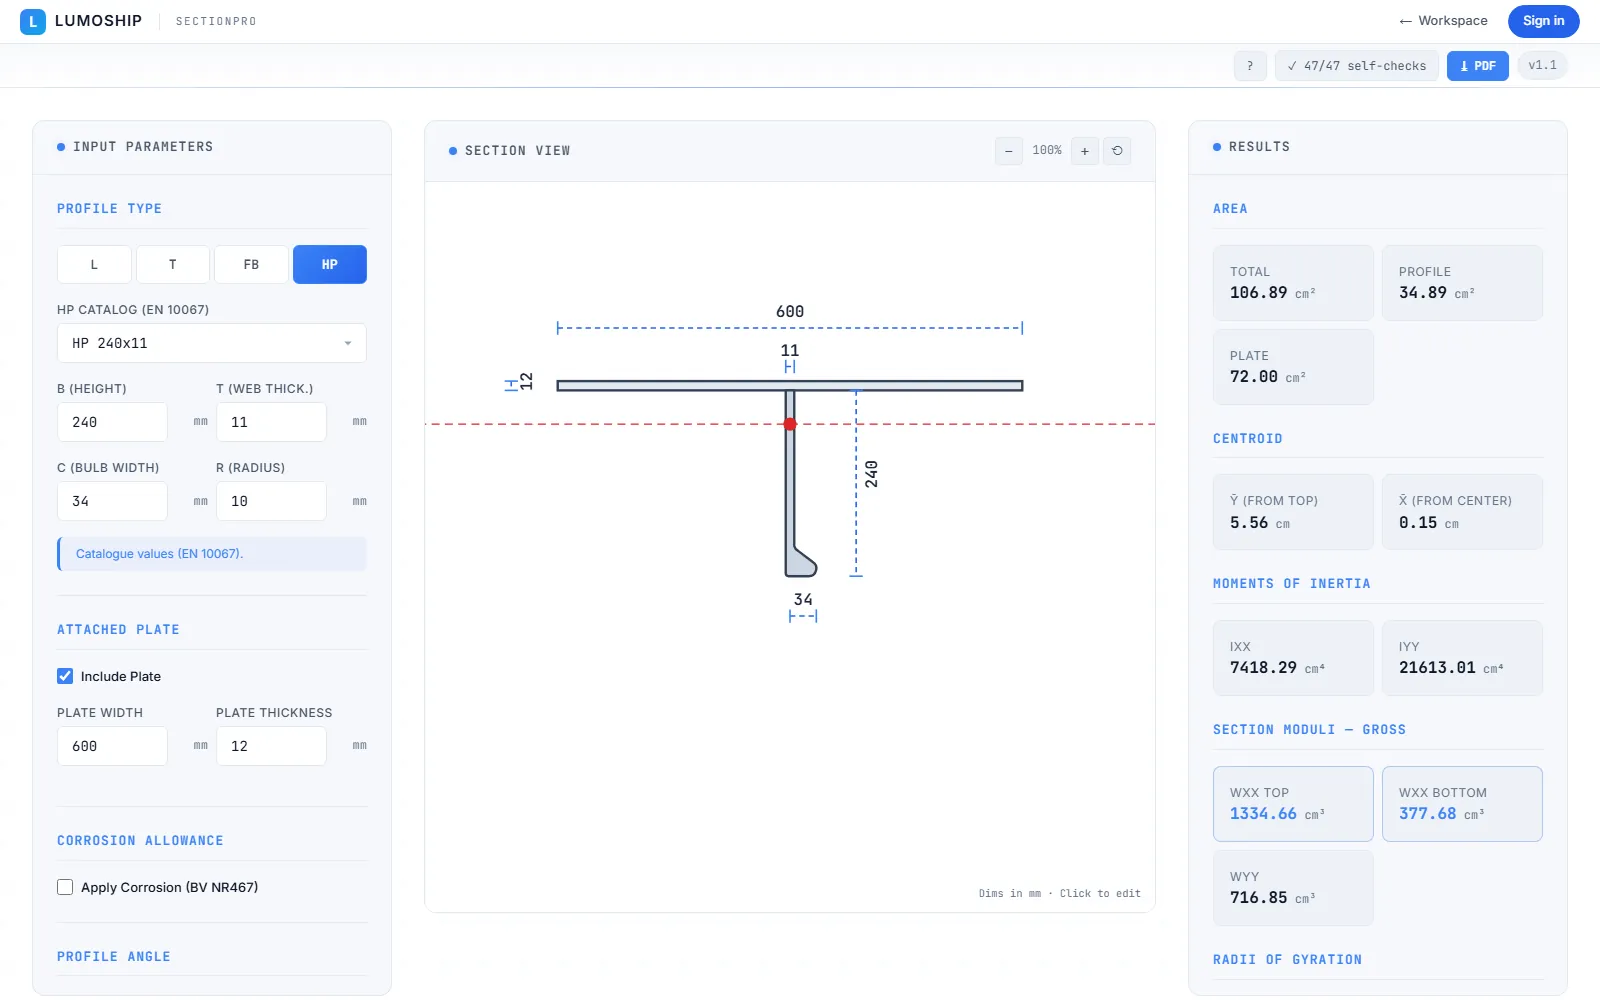This screenshot has width=1600, height=1000.
Task: Click the 12 plate thickness dimension label
Action: click(526, 381)
